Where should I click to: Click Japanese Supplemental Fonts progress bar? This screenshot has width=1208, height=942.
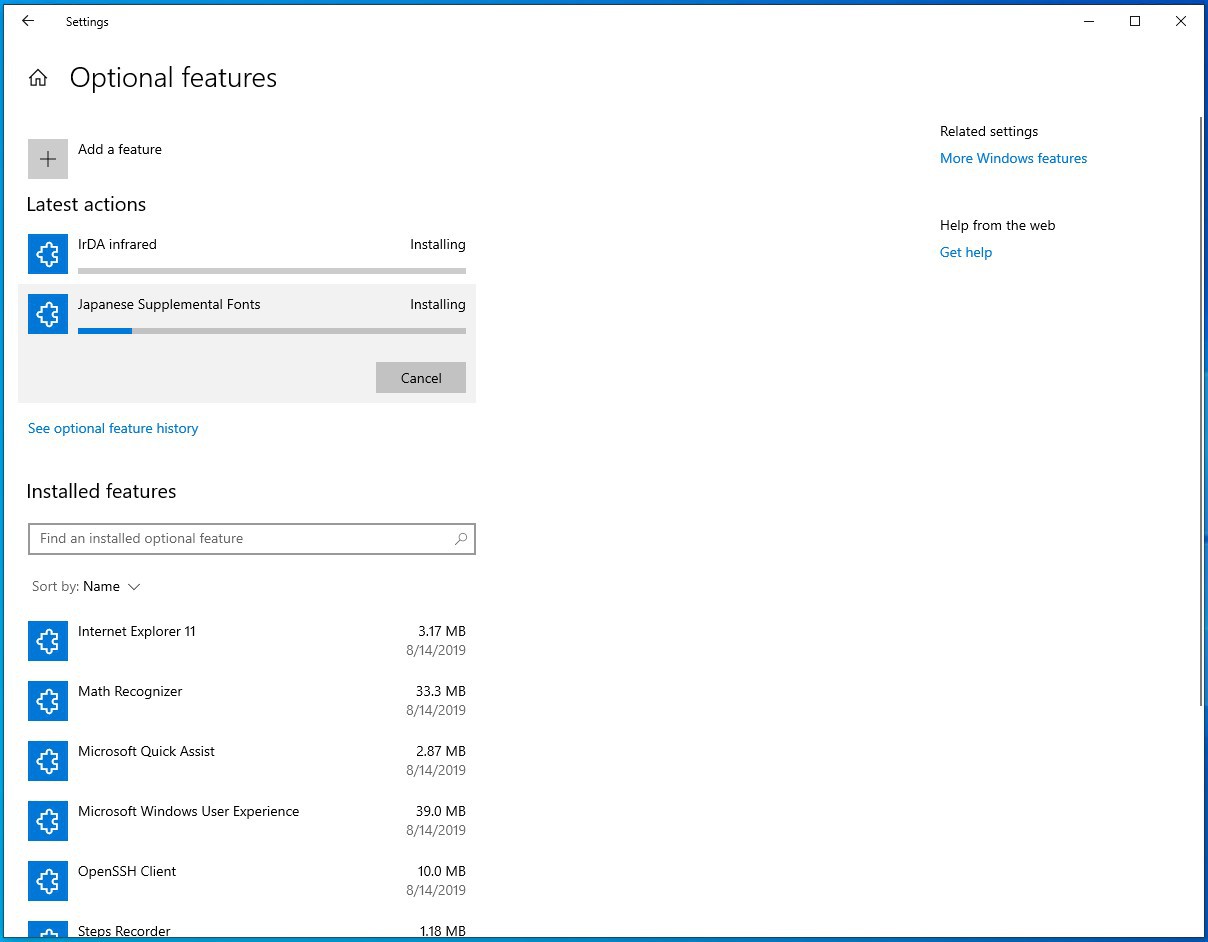click(271, 331)
